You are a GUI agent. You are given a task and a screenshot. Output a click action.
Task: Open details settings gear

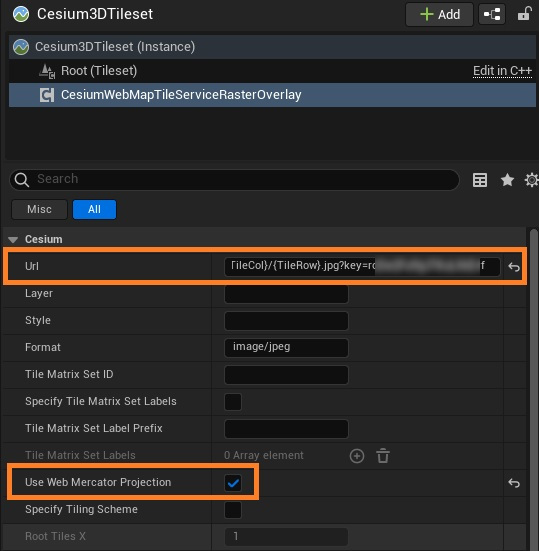click(532, 180)
